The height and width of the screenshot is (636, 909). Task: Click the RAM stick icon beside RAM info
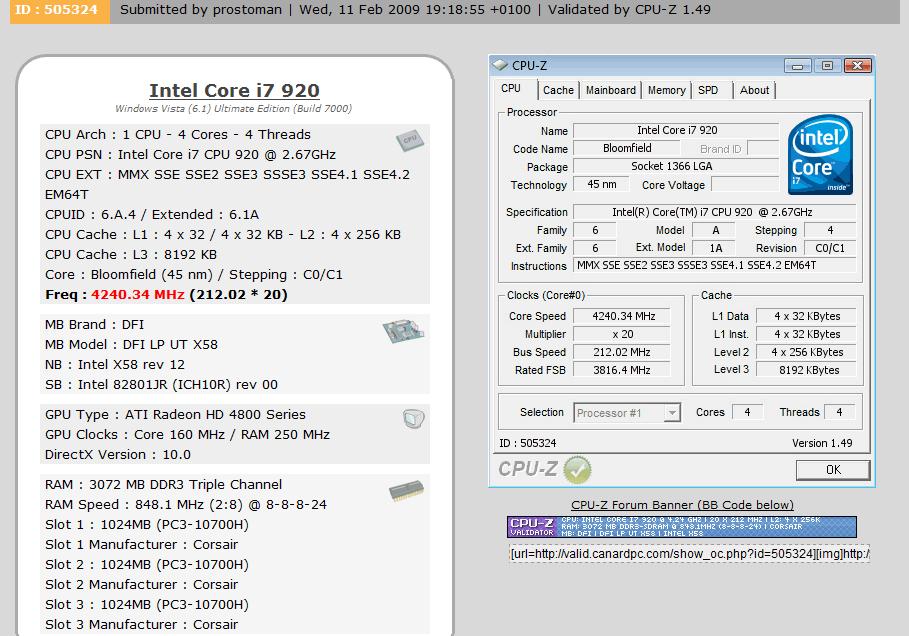pyautogui.click(x=406, y=490)
